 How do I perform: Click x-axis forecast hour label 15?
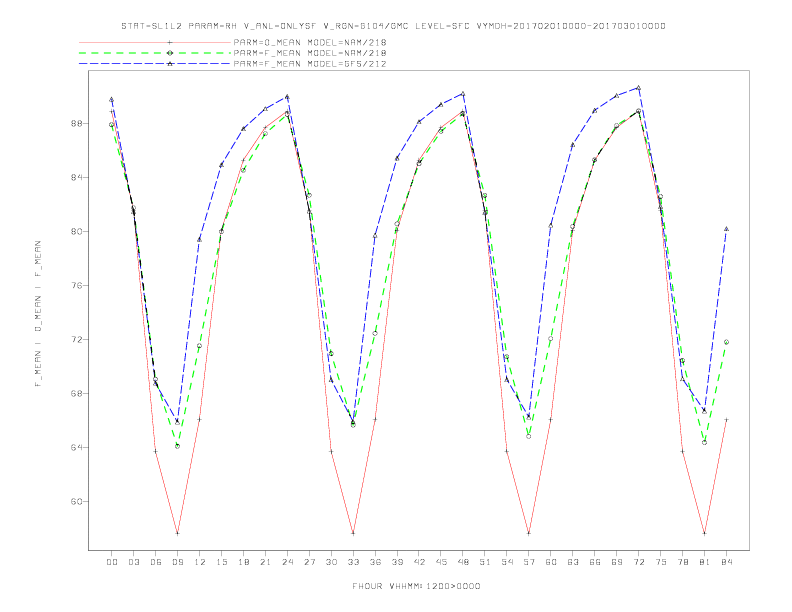[221, 562]
